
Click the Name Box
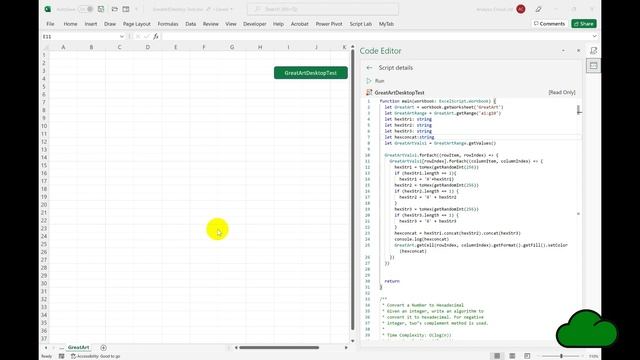(x=80, y=37)
